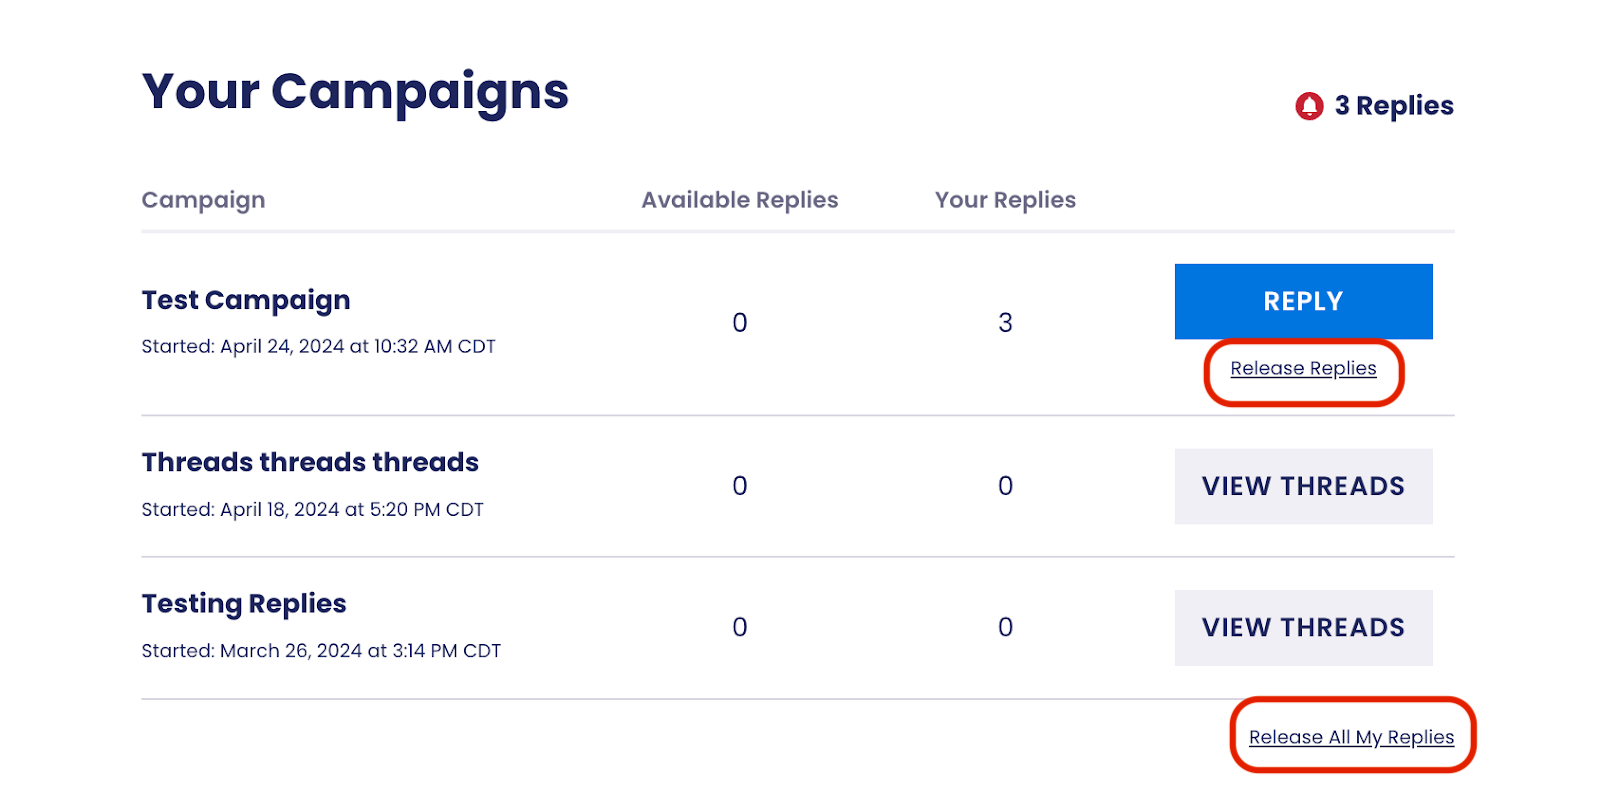1600x810 pixels.
Task: Open the 3 Replies notification text
Action: click(x=1393, y=106)
